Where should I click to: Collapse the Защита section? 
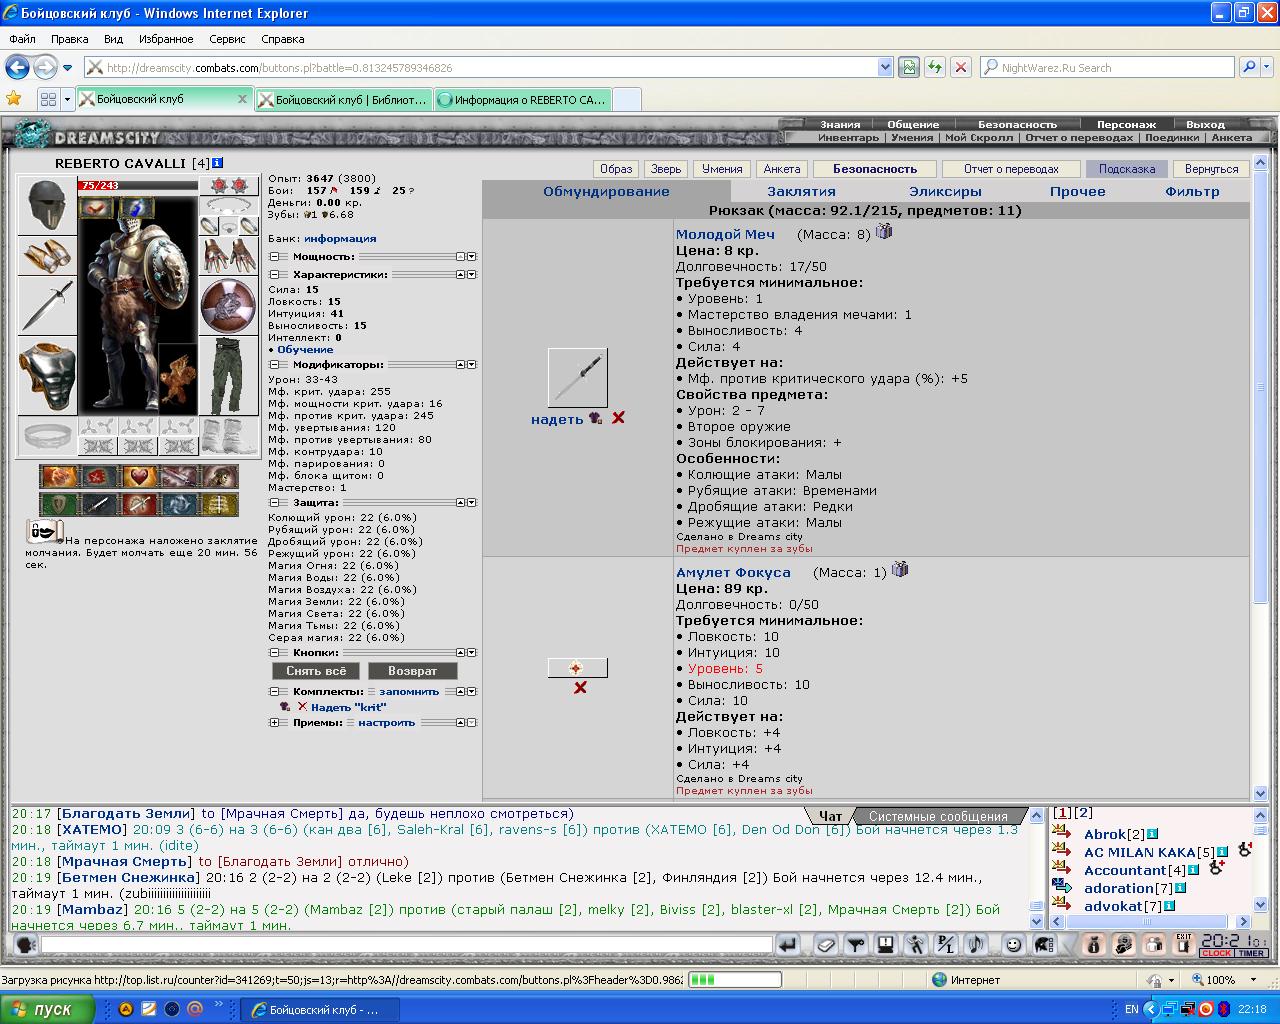pos(274,503)
